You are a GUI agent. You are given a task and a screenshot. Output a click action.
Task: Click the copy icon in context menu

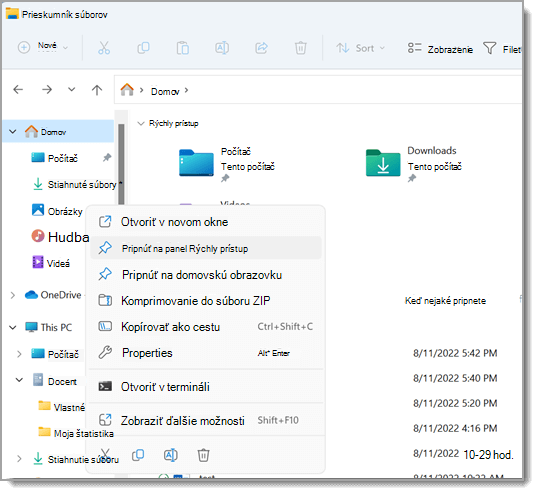[138, 455]
